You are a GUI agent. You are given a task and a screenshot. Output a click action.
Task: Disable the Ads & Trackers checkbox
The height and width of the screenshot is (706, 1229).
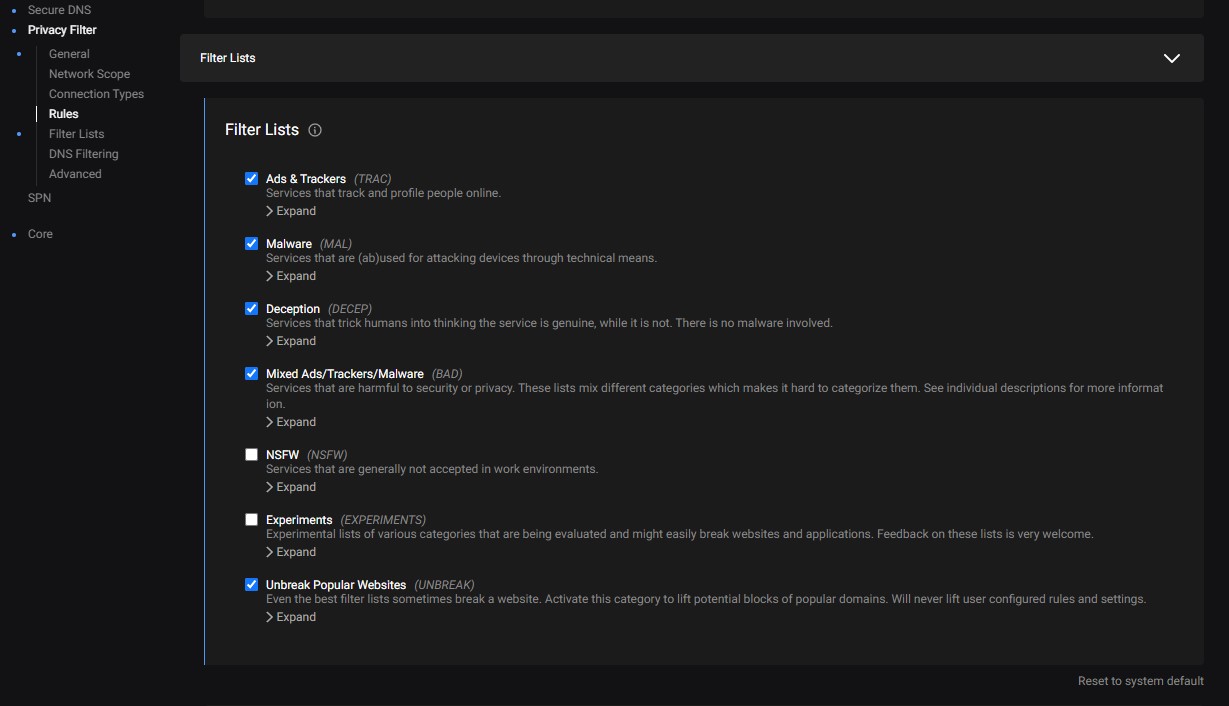point(251,179)
